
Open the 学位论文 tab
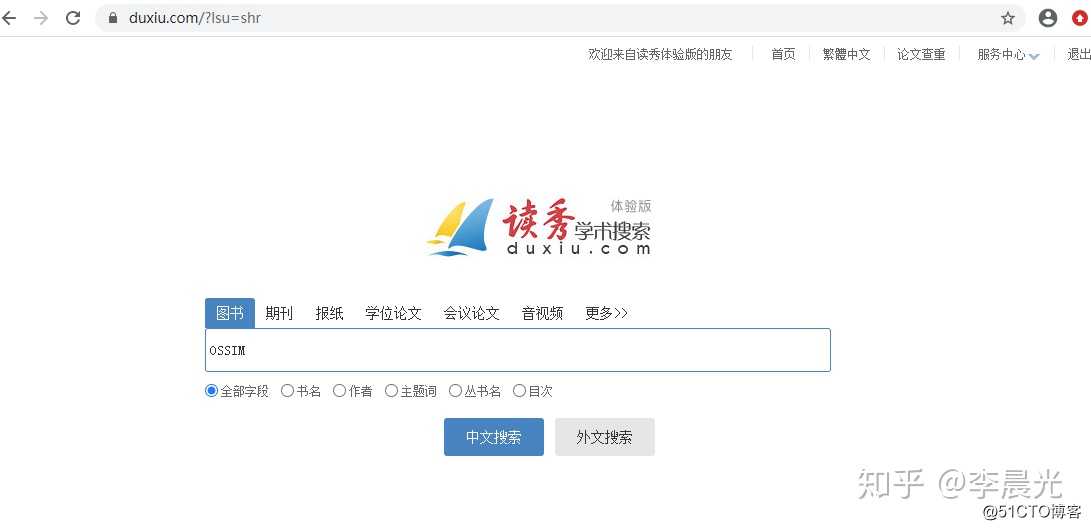[393, 313]
